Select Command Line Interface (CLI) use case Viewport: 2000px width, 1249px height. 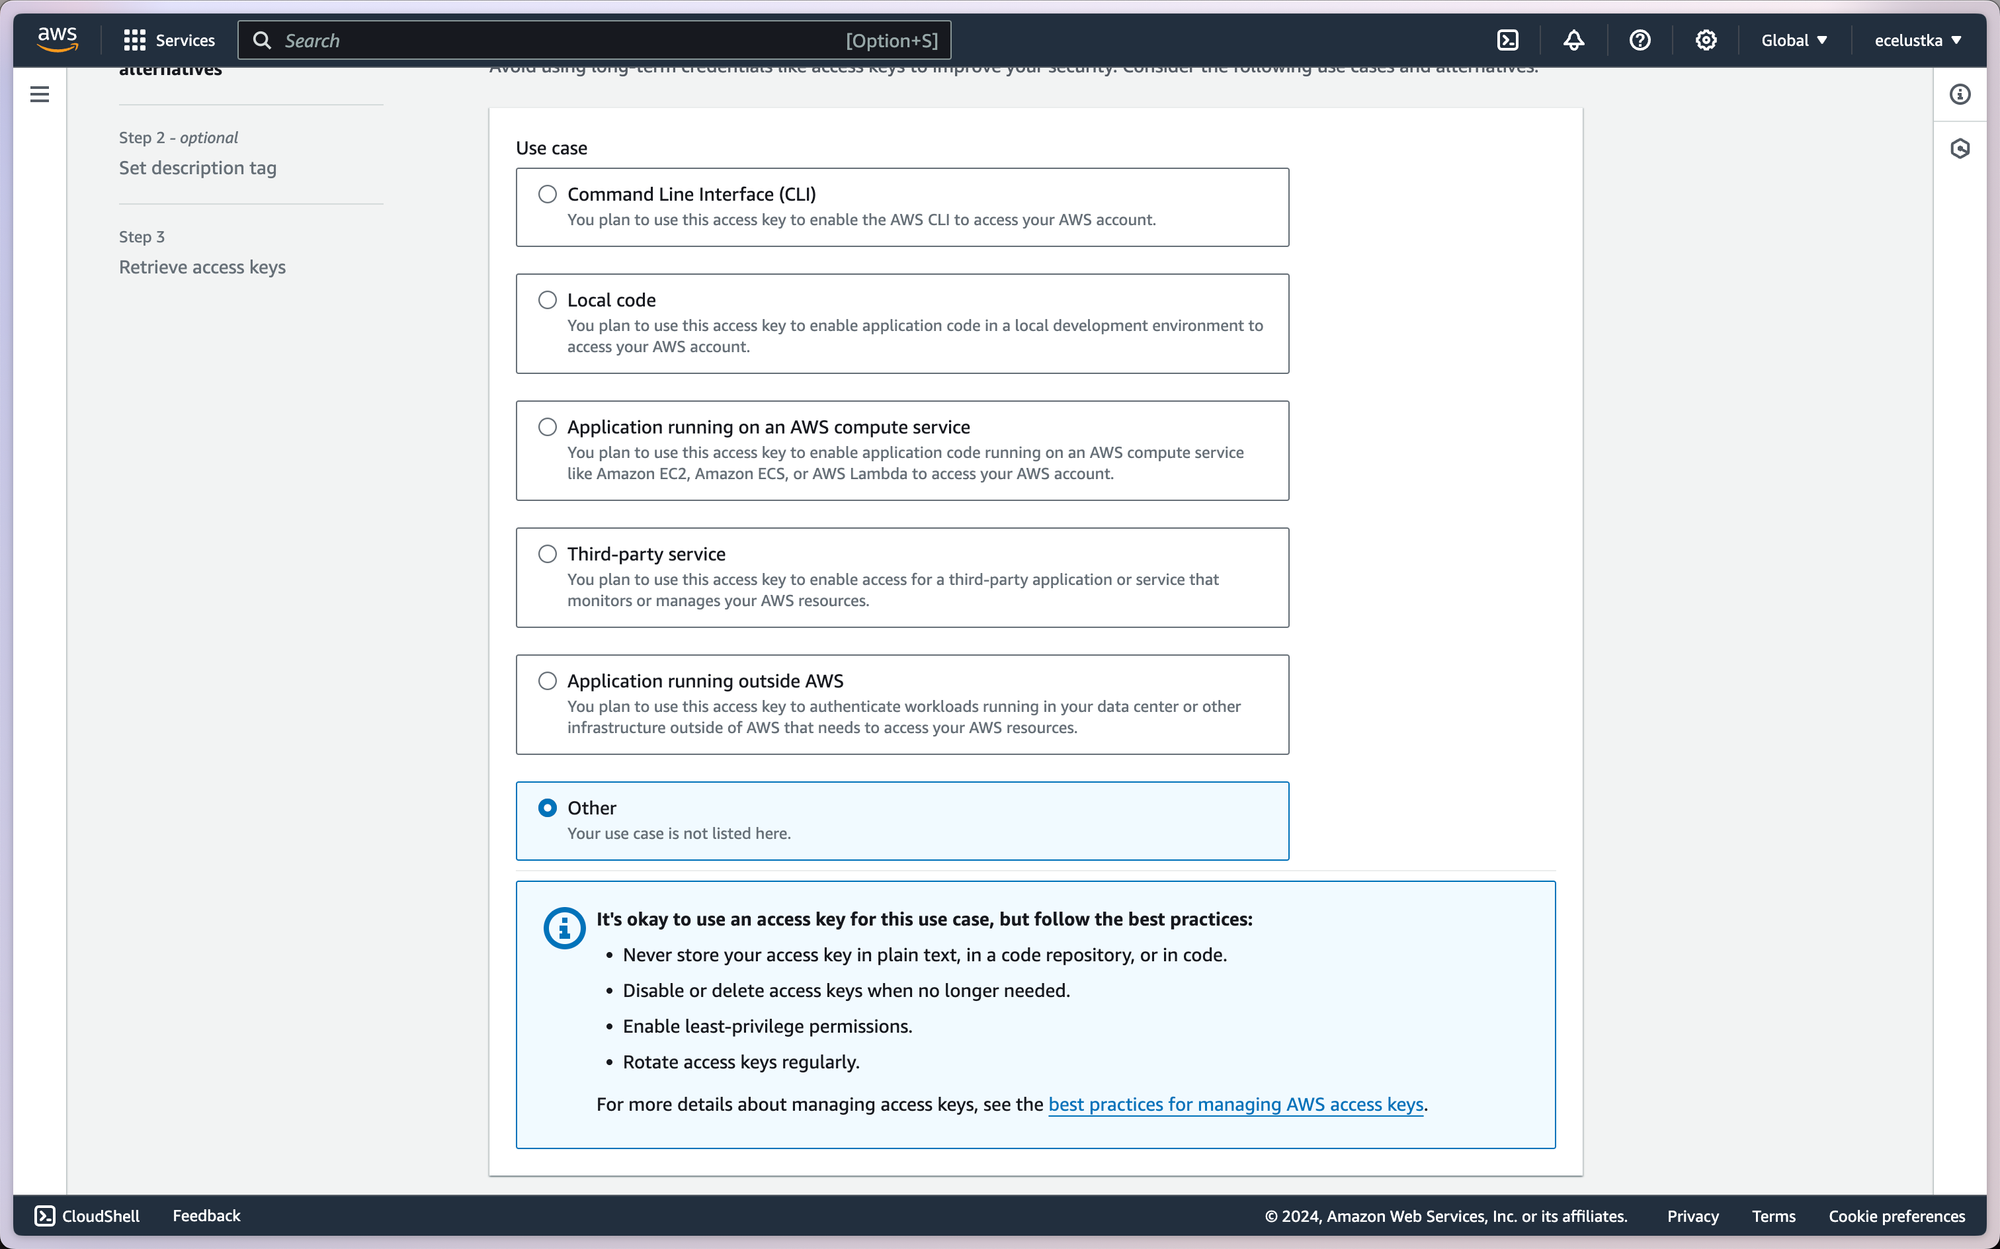click(547, 194)
